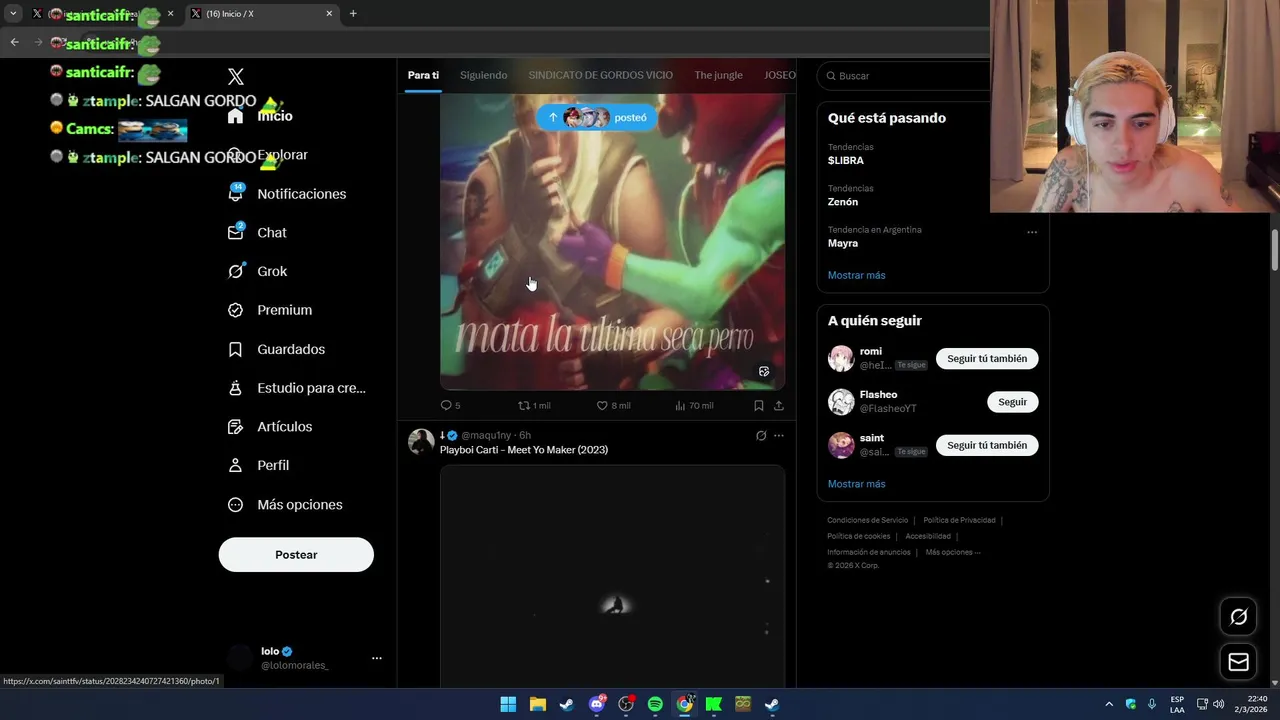Reply to the post with 5 comments
Image resolution: width=1280 pixels, height=720 pixels.
[x=450, y=405]
